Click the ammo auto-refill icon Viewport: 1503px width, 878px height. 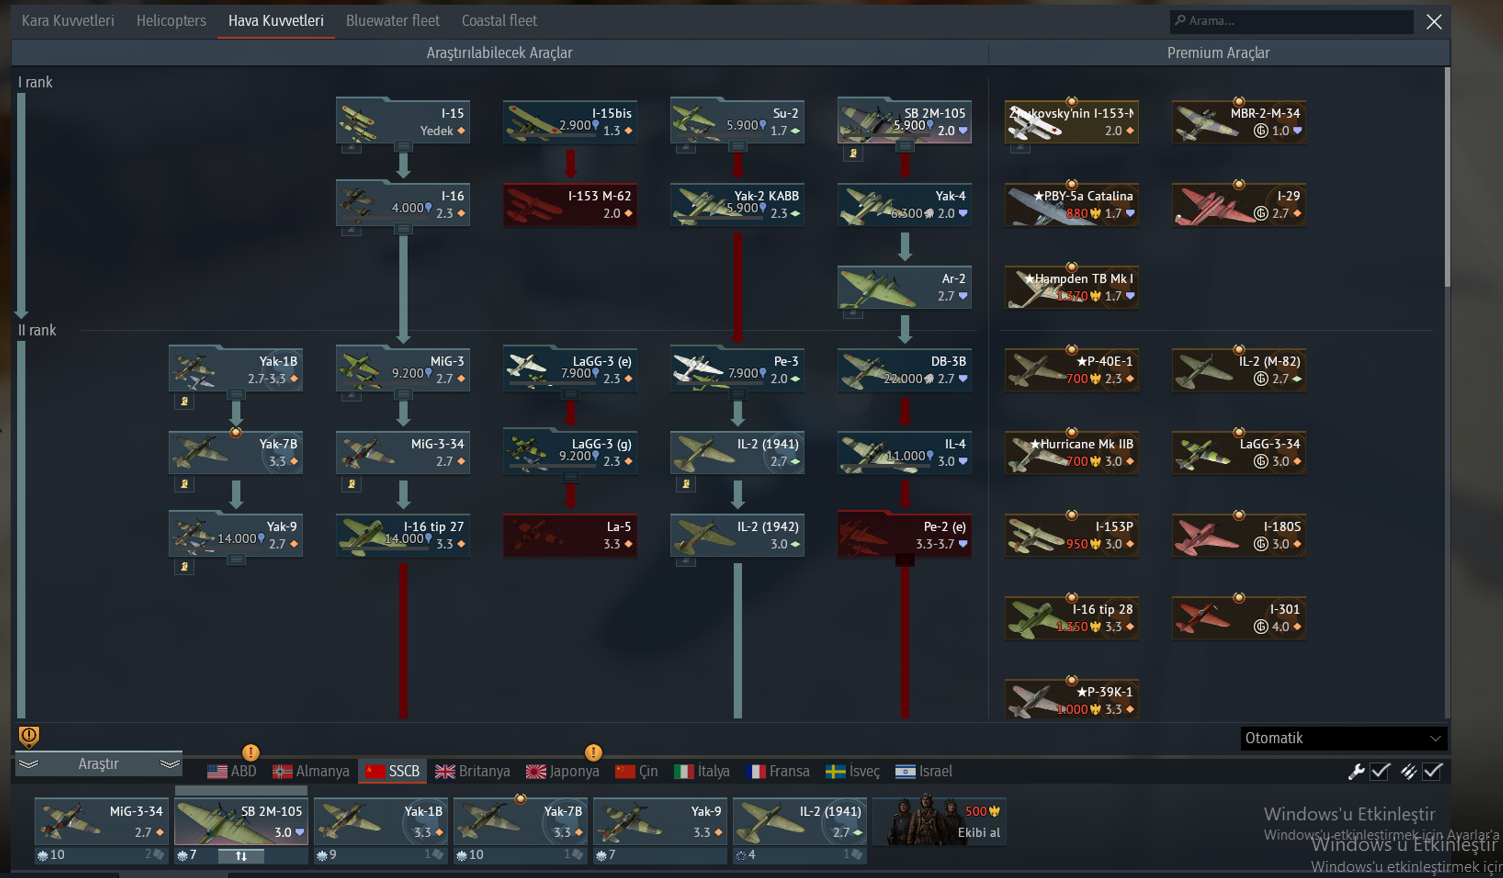point(1408,771)
